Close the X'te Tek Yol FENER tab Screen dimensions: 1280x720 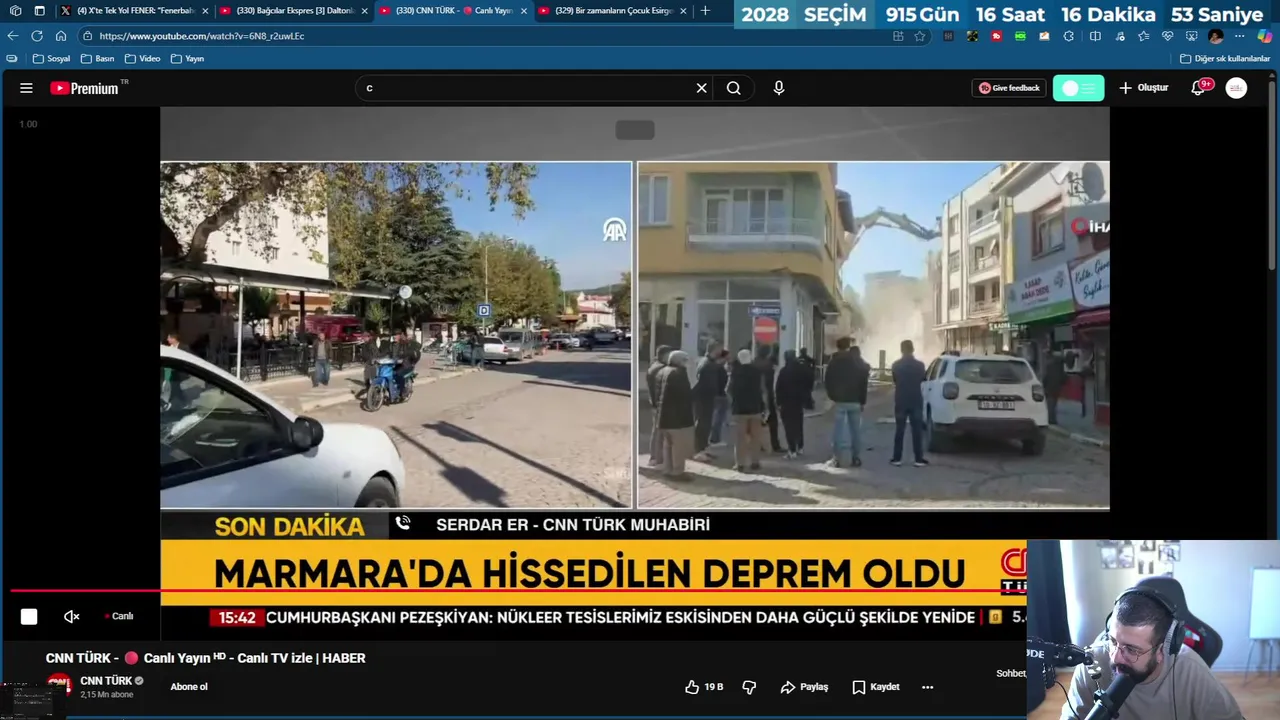coord(205,11)
